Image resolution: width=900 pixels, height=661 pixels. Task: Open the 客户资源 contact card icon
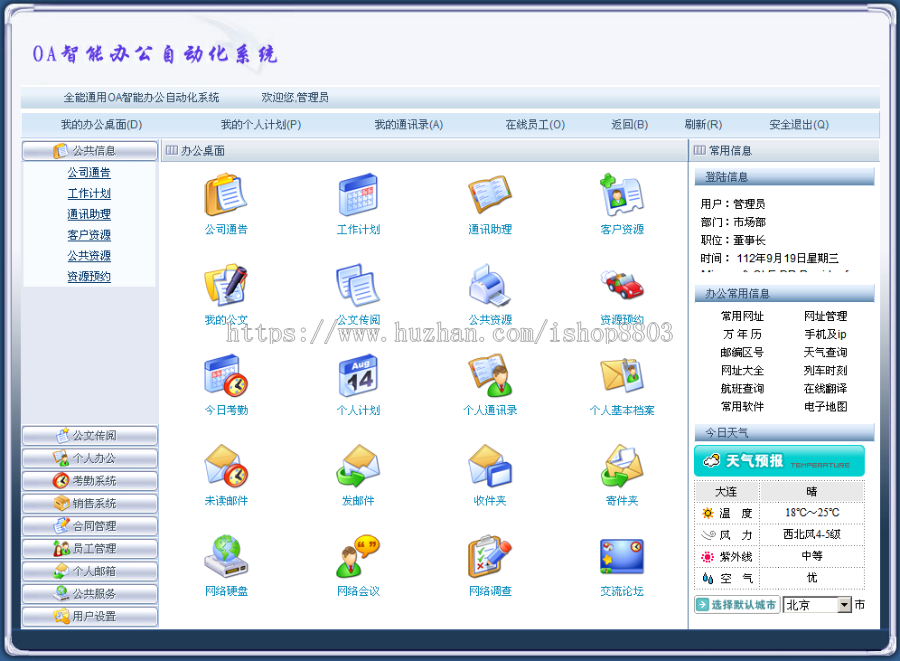click(622, 196)
